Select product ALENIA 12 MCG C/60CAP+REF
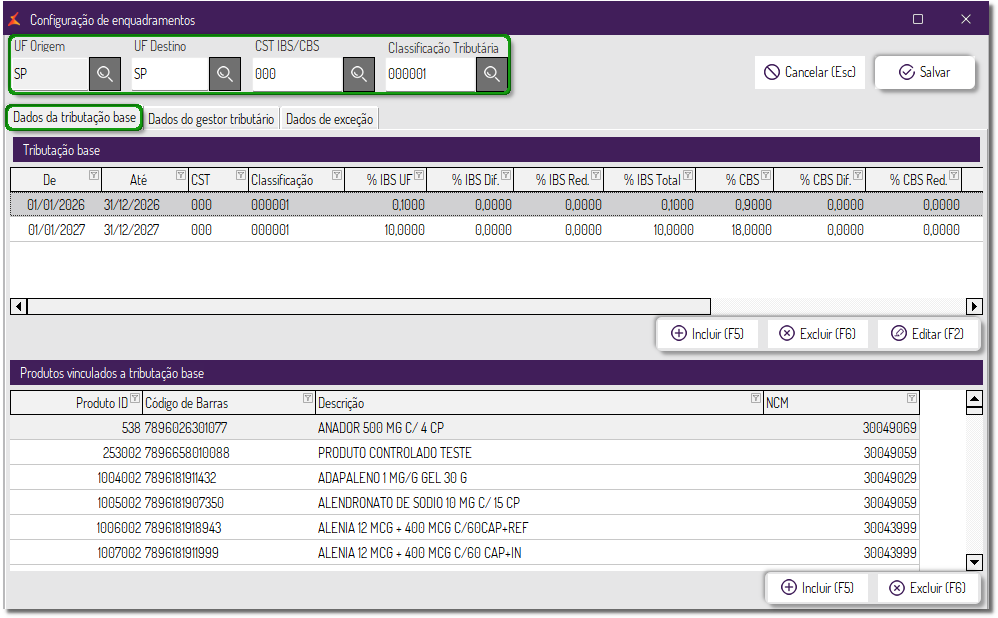998x618 pixels. coord(465,528)
